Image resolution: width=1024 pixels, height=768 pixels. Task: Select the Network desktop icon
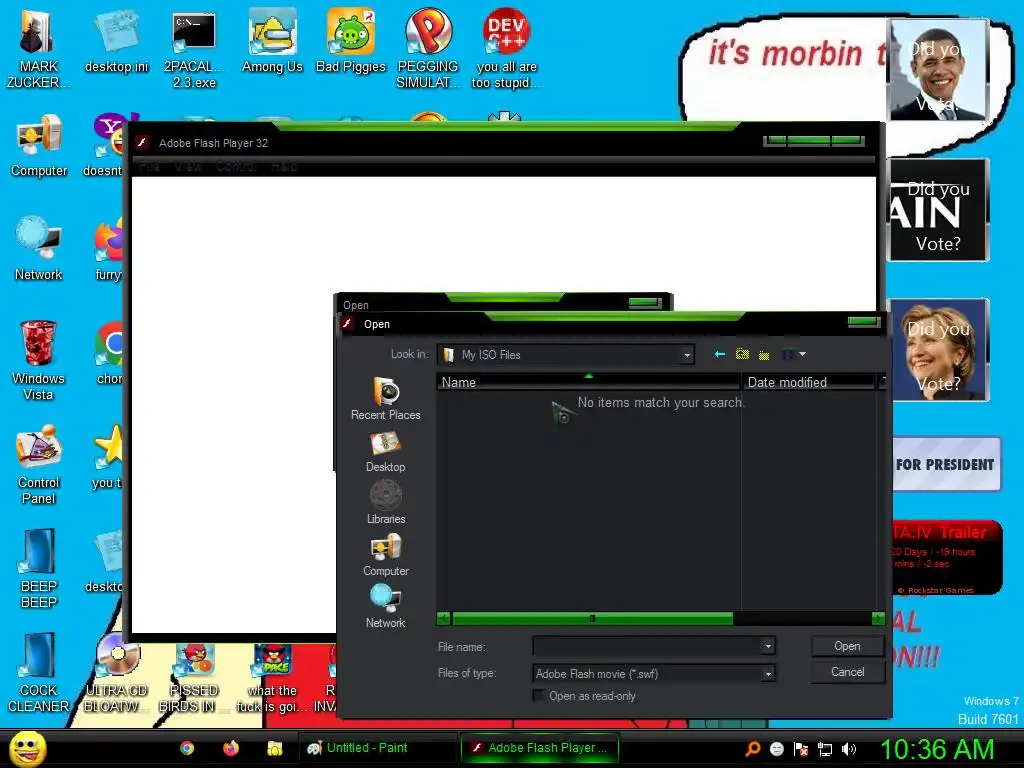39,248
